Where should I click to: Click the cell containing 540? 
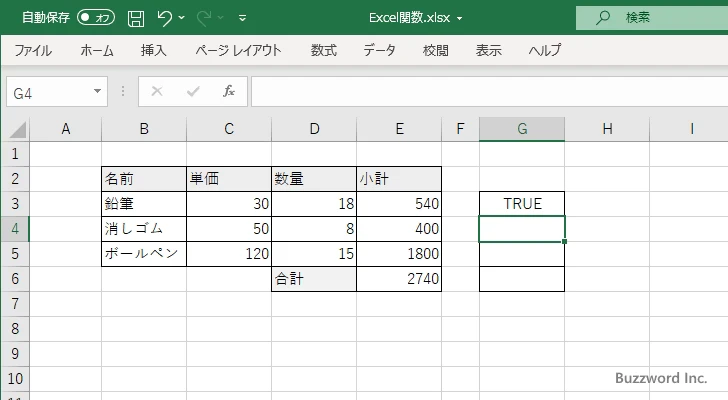pyautogui.click(x=399, y=204)
